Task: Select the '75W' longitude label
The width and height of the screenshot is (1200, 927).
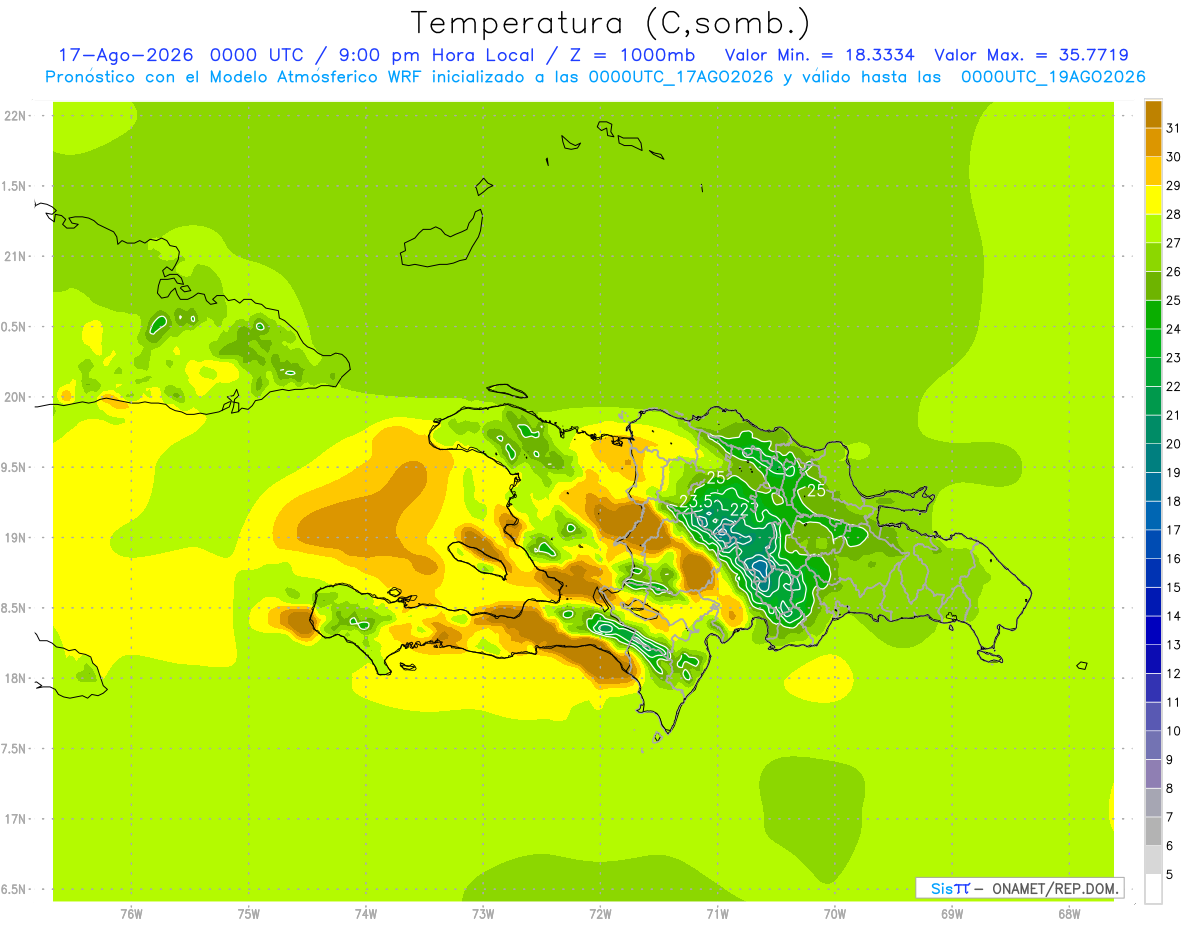Action: [x=248, y=914]
